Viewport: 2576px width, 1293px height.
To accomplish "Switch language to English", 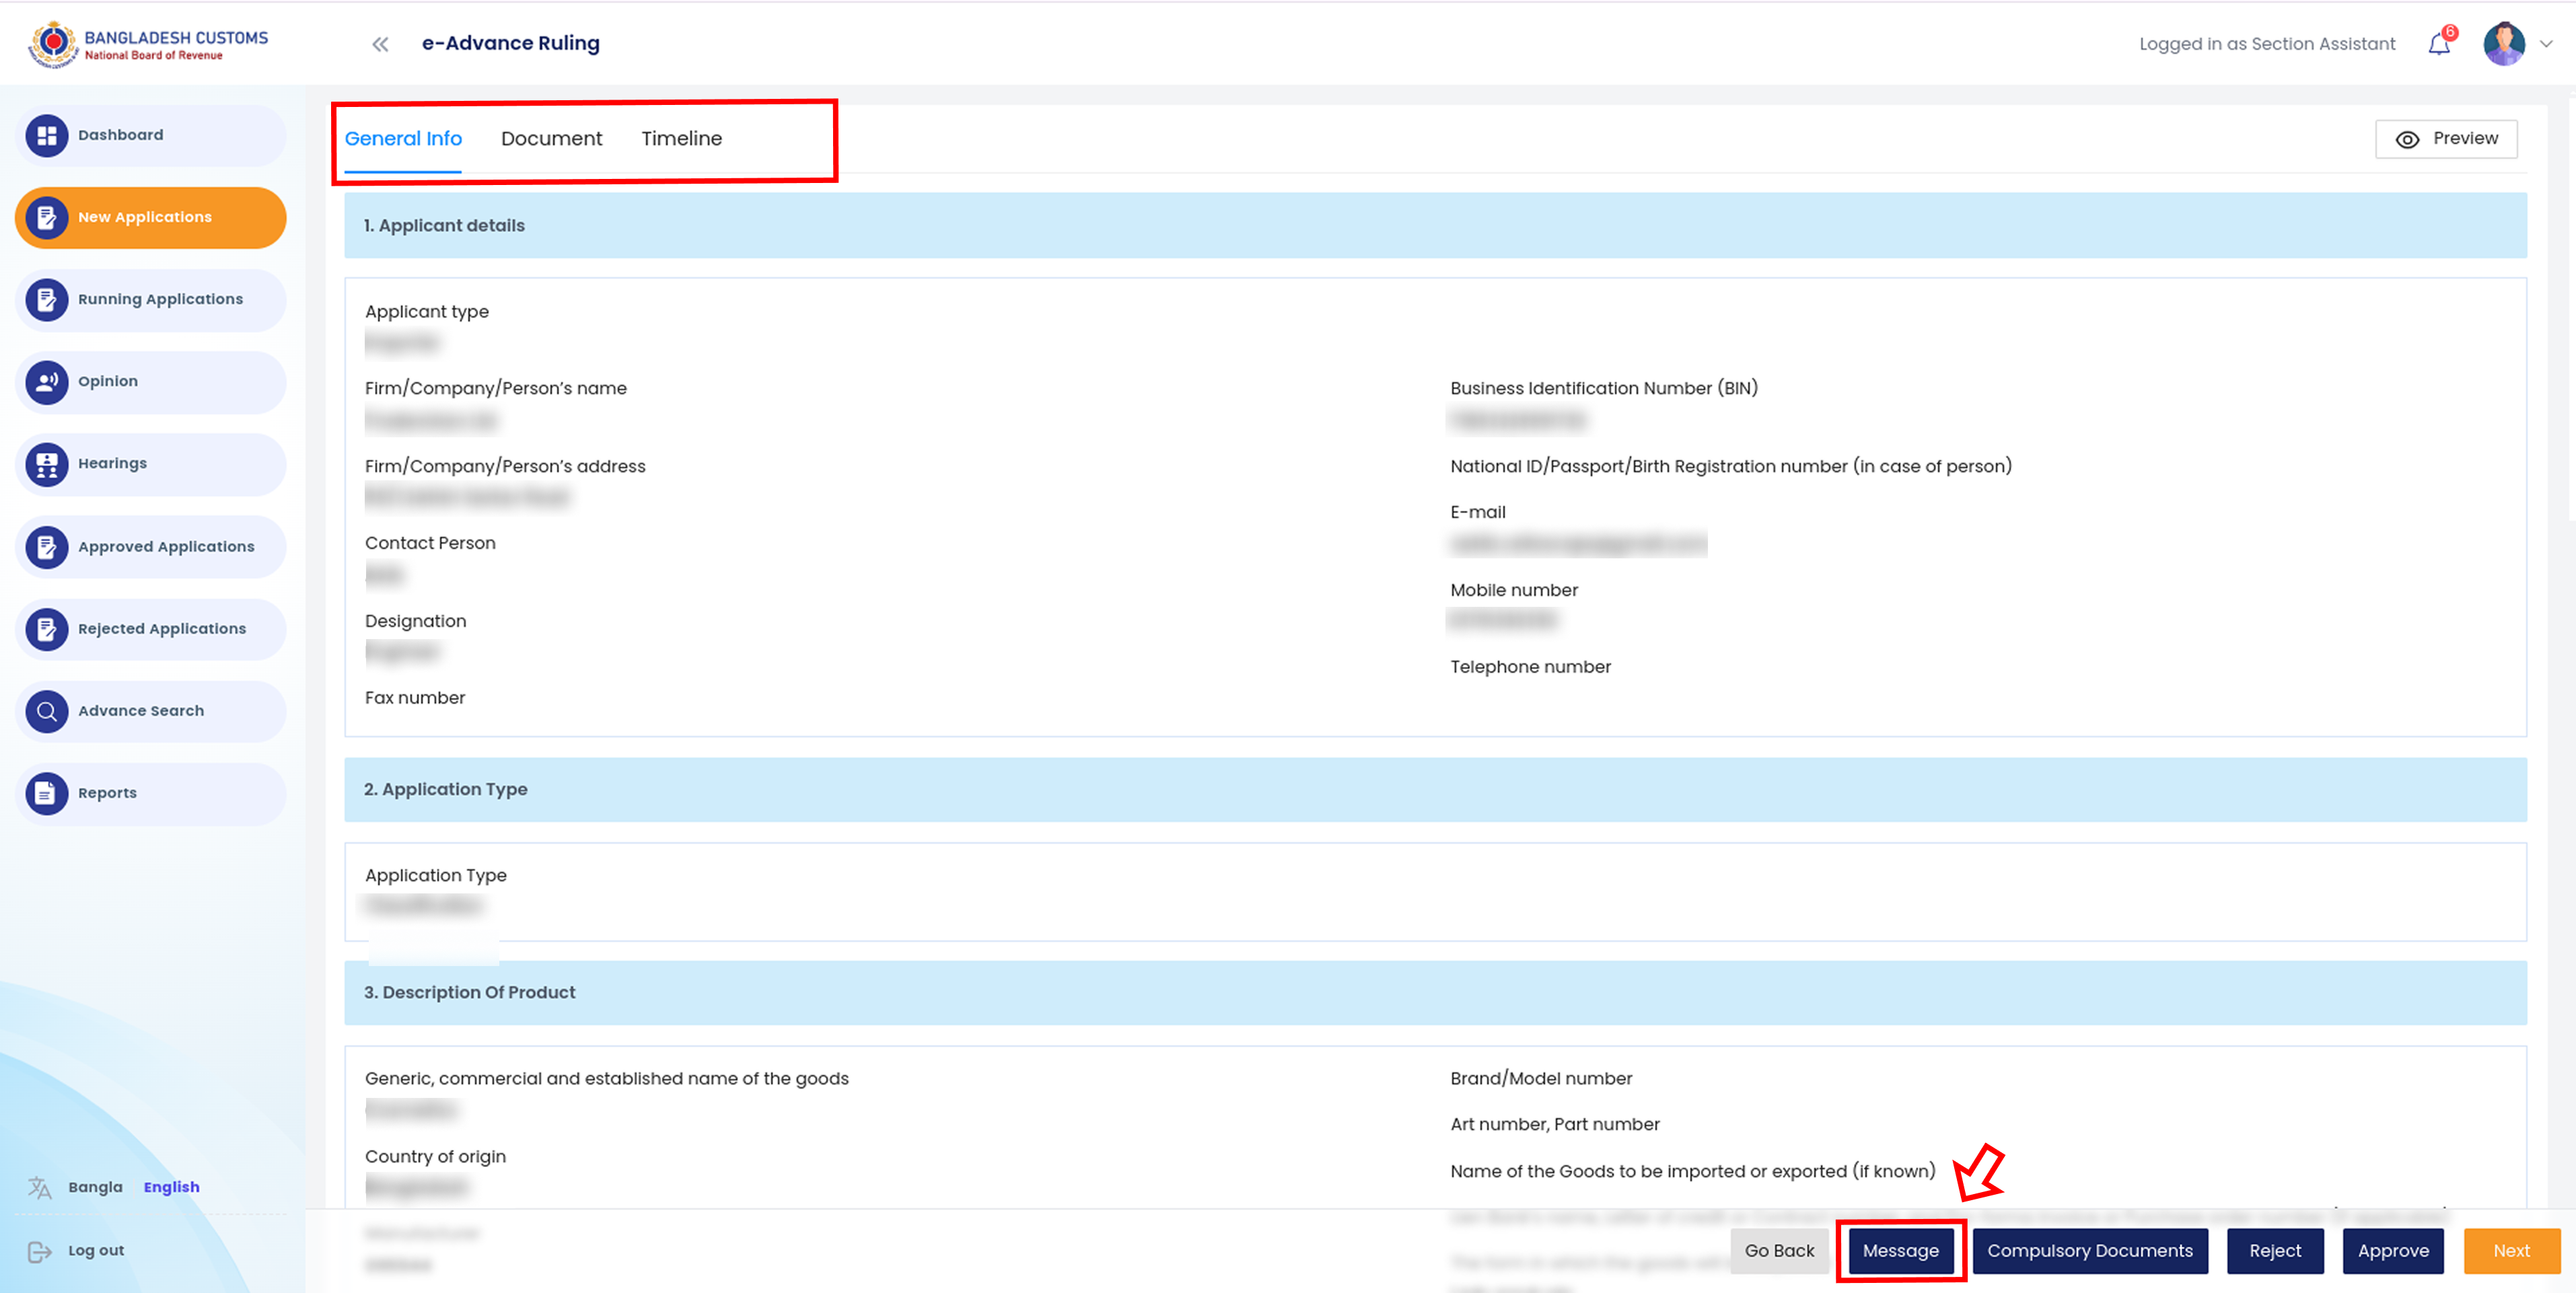I will [171, 1187].
